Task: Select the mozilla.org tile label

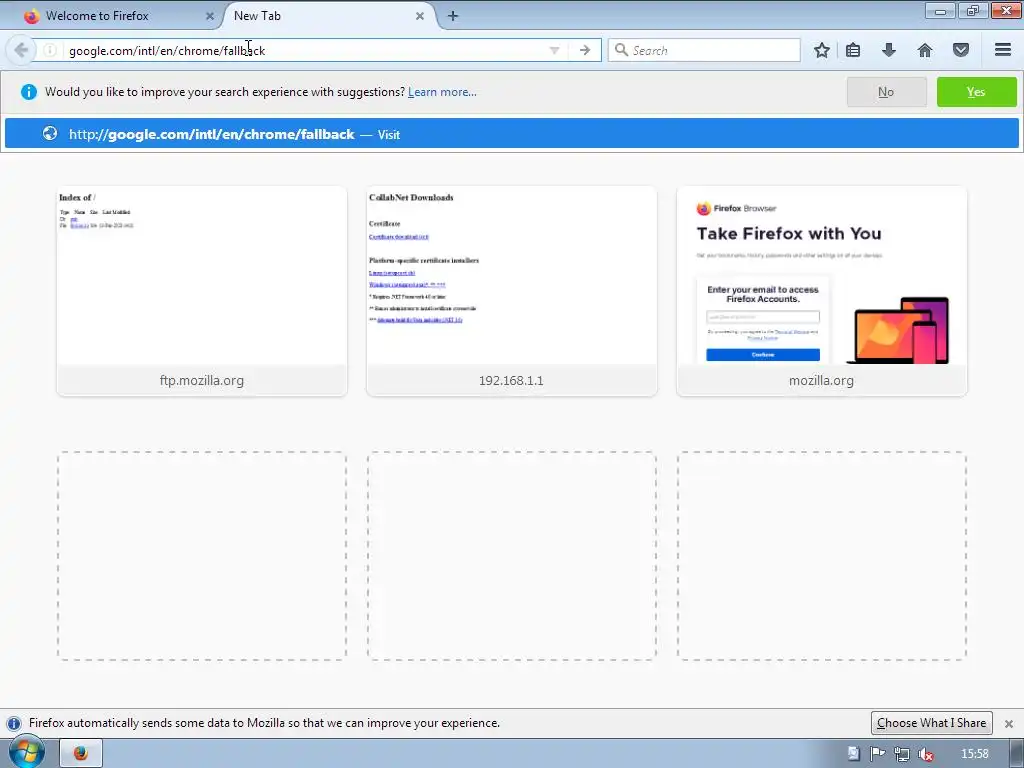Action: pos(822,380)
